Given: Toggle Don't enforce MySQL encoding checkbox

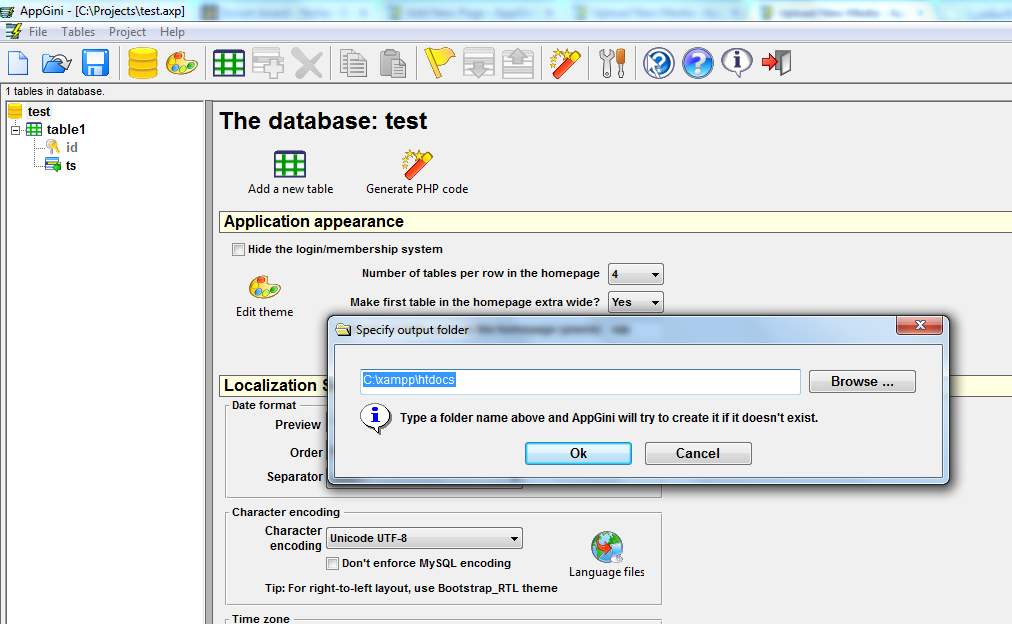Looking at the screenshot, I should [332, 563].
